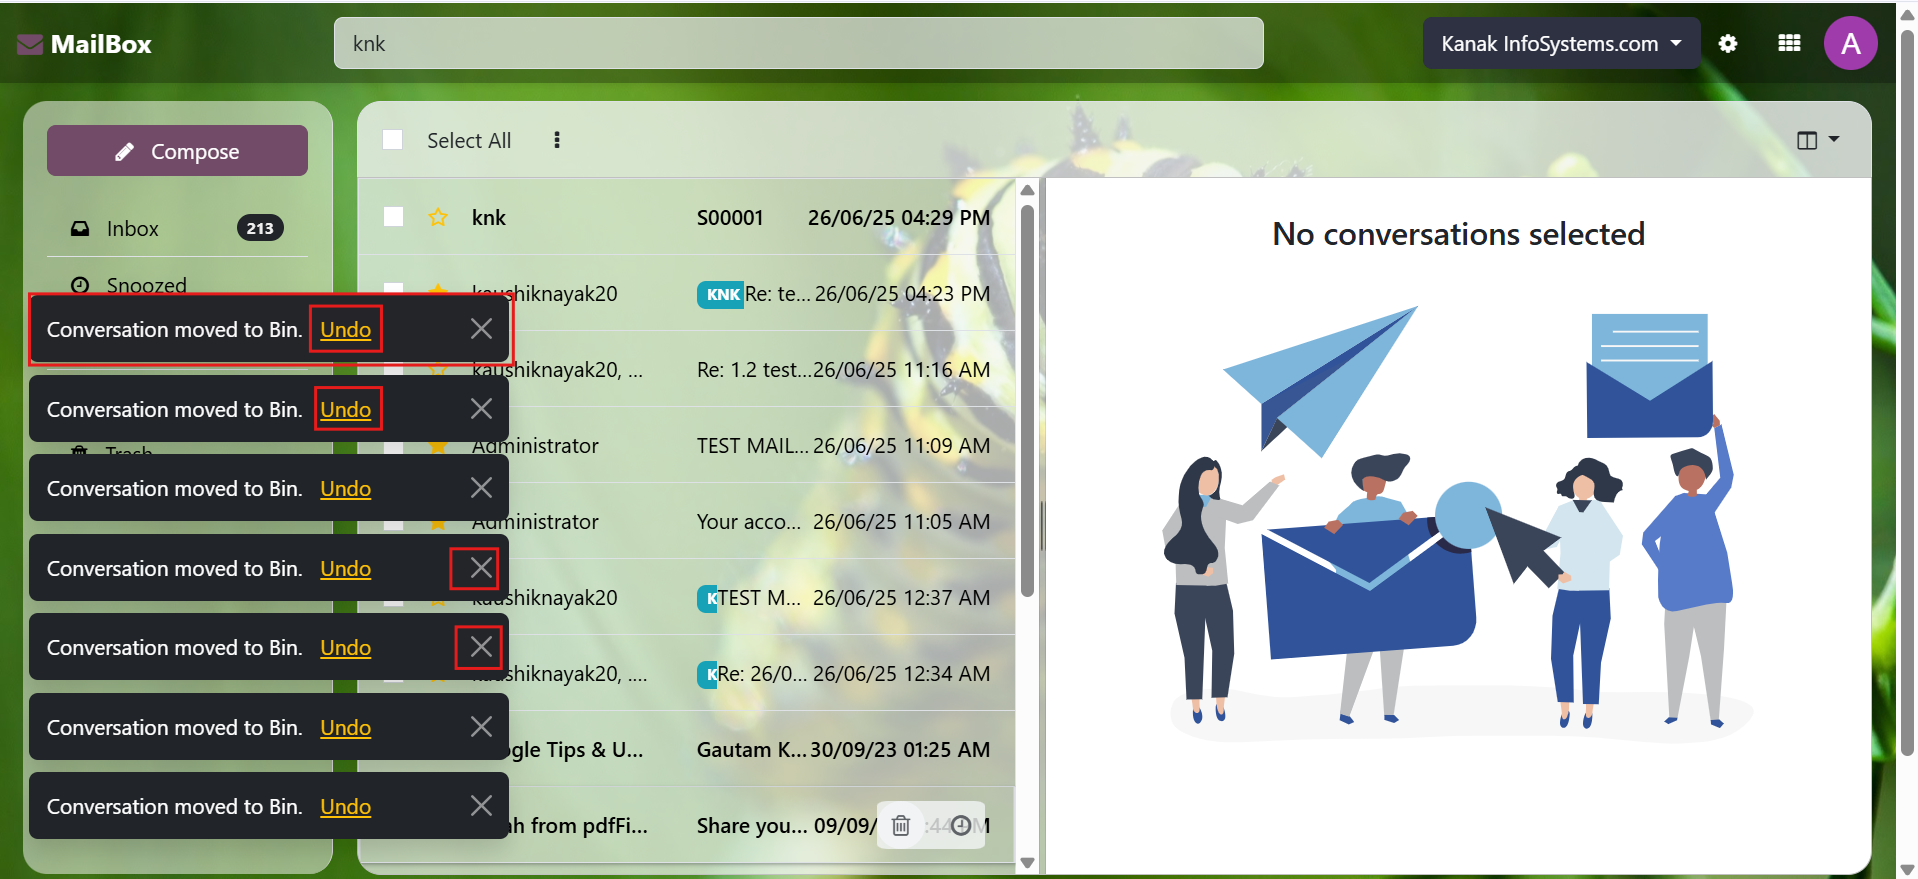This screenshot has height=879, width=1918.
Task: Open the Inbox folder
Action: coord(177,228)
